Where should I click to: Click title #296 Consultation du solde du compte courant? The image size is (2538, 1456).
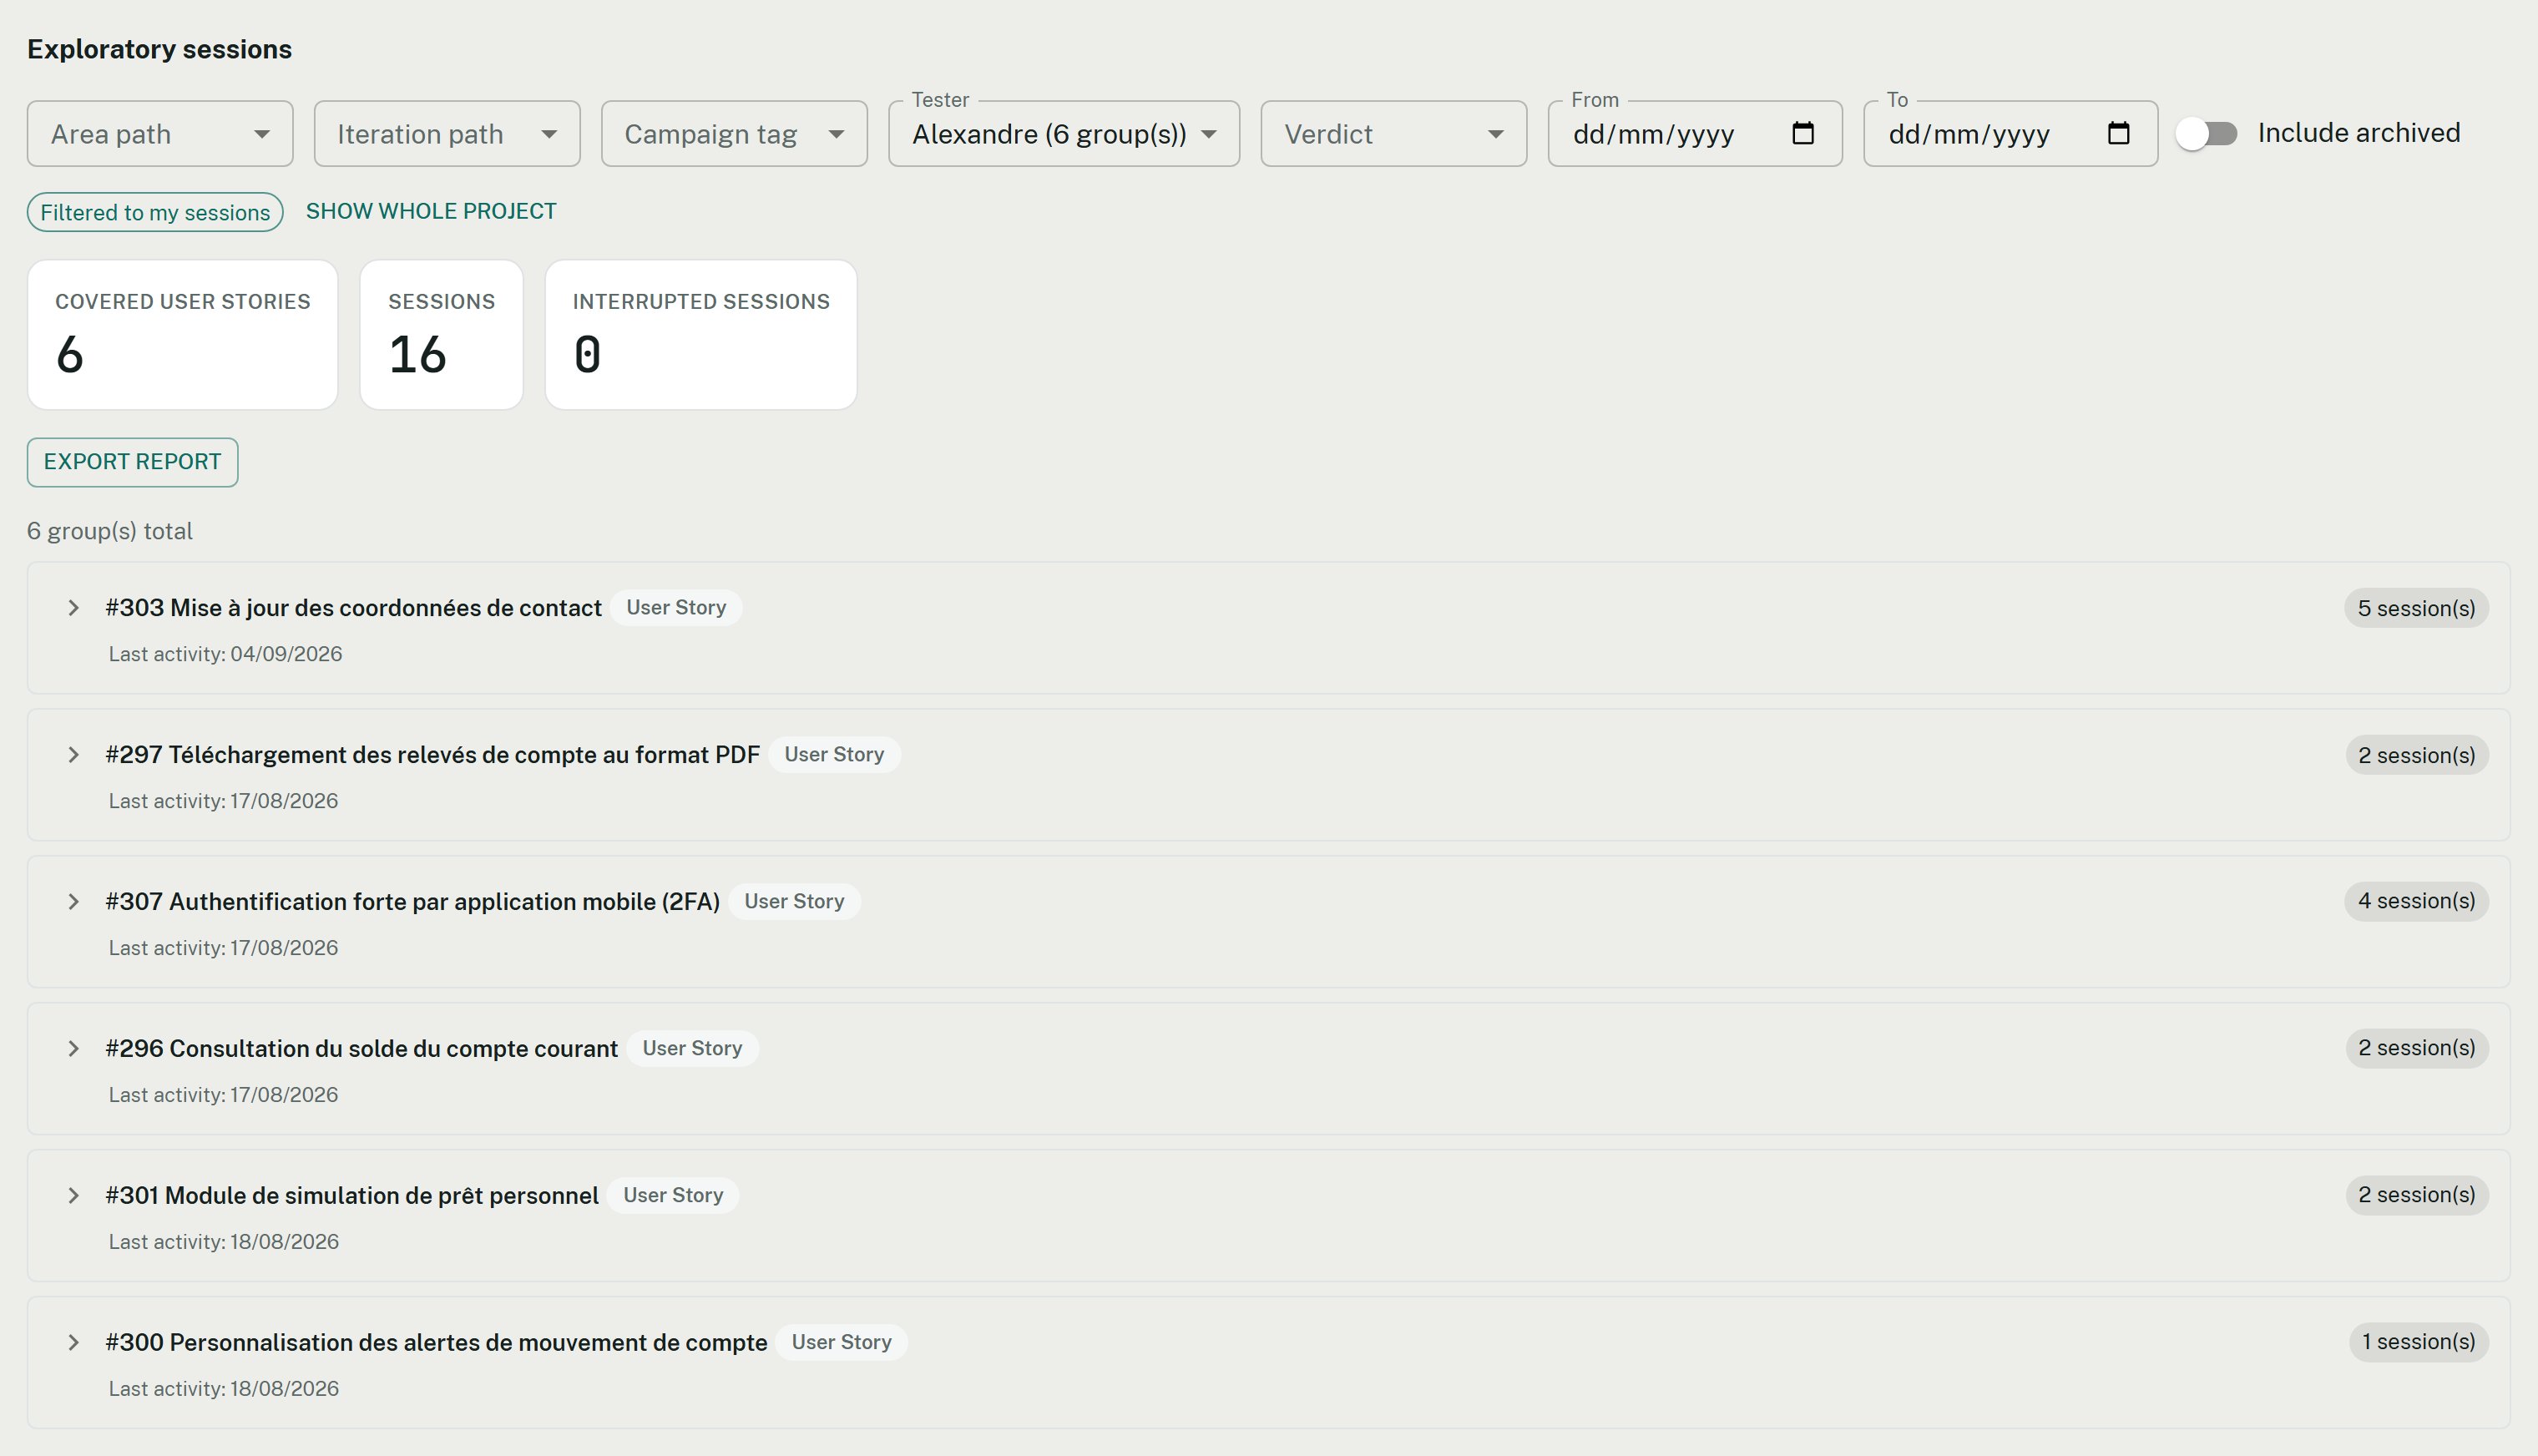361,1048
